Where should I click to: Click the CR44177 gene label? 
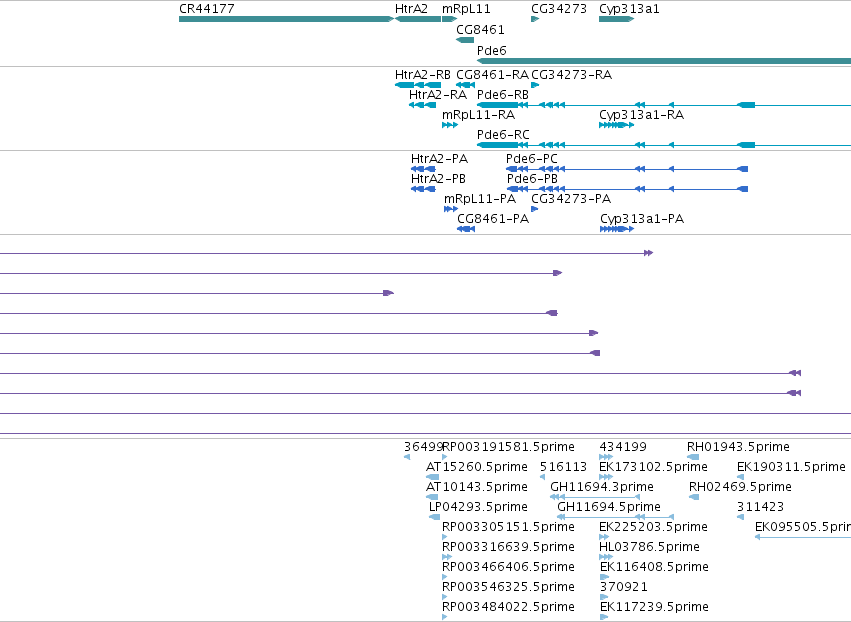207,9
